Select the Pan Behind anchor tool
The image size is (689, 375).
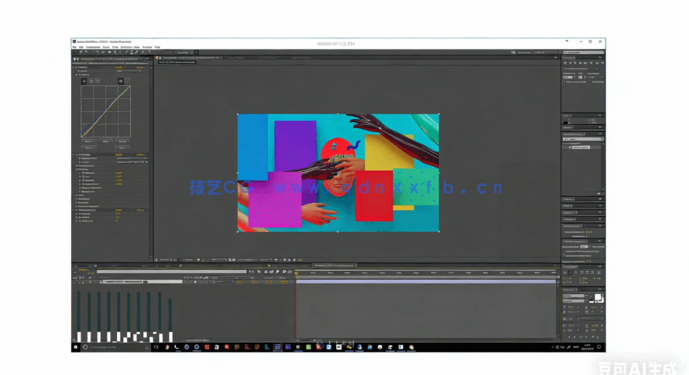point(103,52)
